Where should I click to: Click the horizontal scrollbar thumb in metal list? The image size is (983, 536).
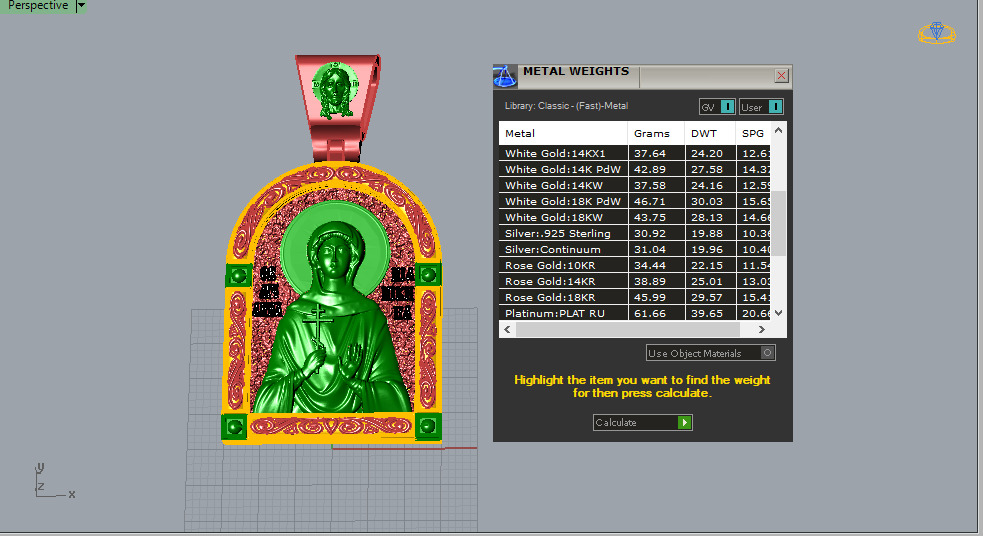628,329
